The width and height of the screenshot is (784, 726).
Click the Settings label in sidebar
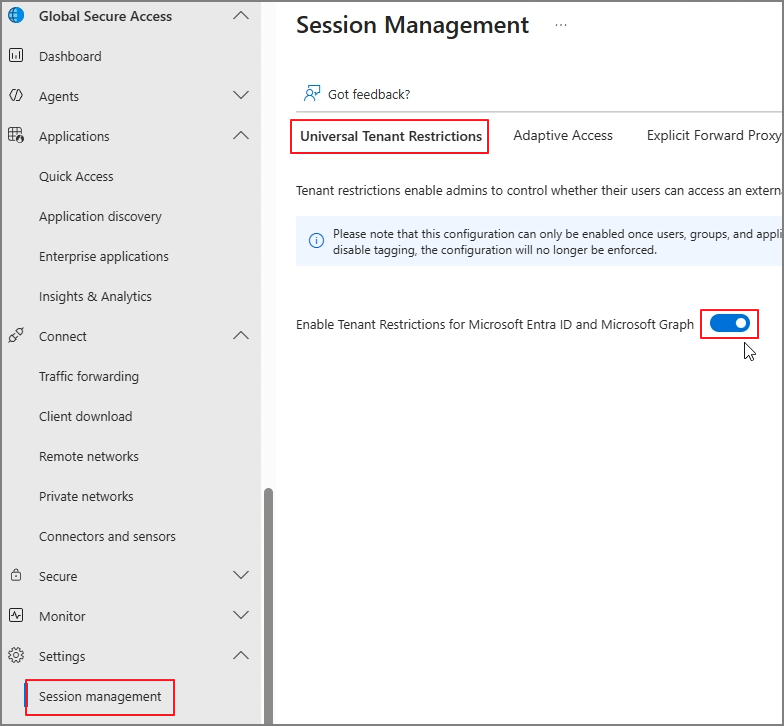pyautogui.click(x=62, y=656)
